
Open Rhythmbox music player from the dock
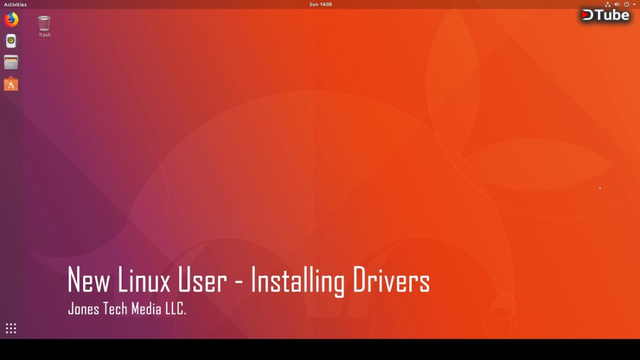(x=11, y=41)
